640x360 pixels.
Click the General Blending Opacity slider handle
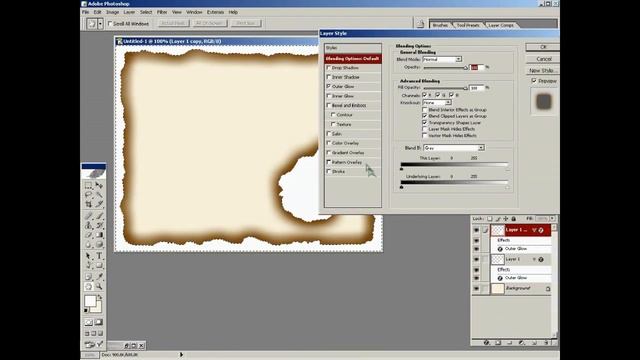pos(466,68)
